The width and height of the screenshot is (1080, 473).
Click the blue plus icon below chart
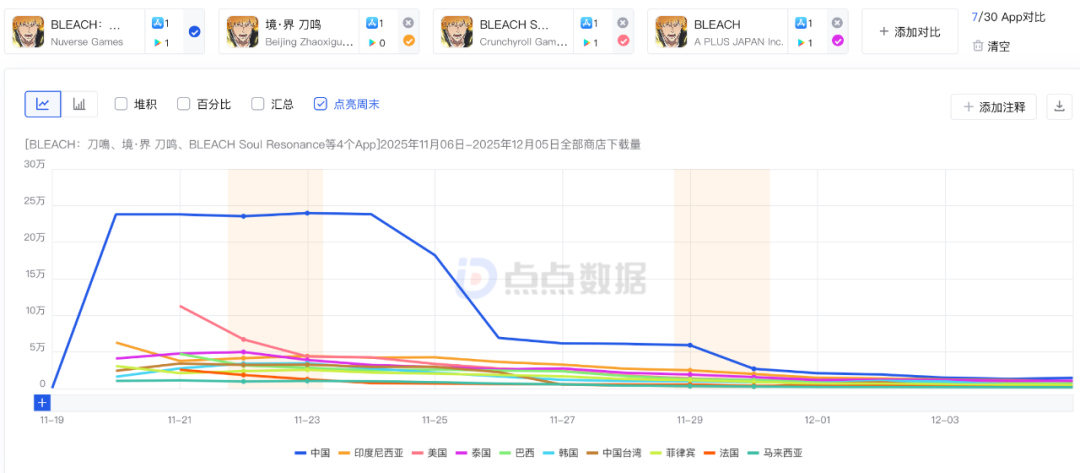(42, 403)
